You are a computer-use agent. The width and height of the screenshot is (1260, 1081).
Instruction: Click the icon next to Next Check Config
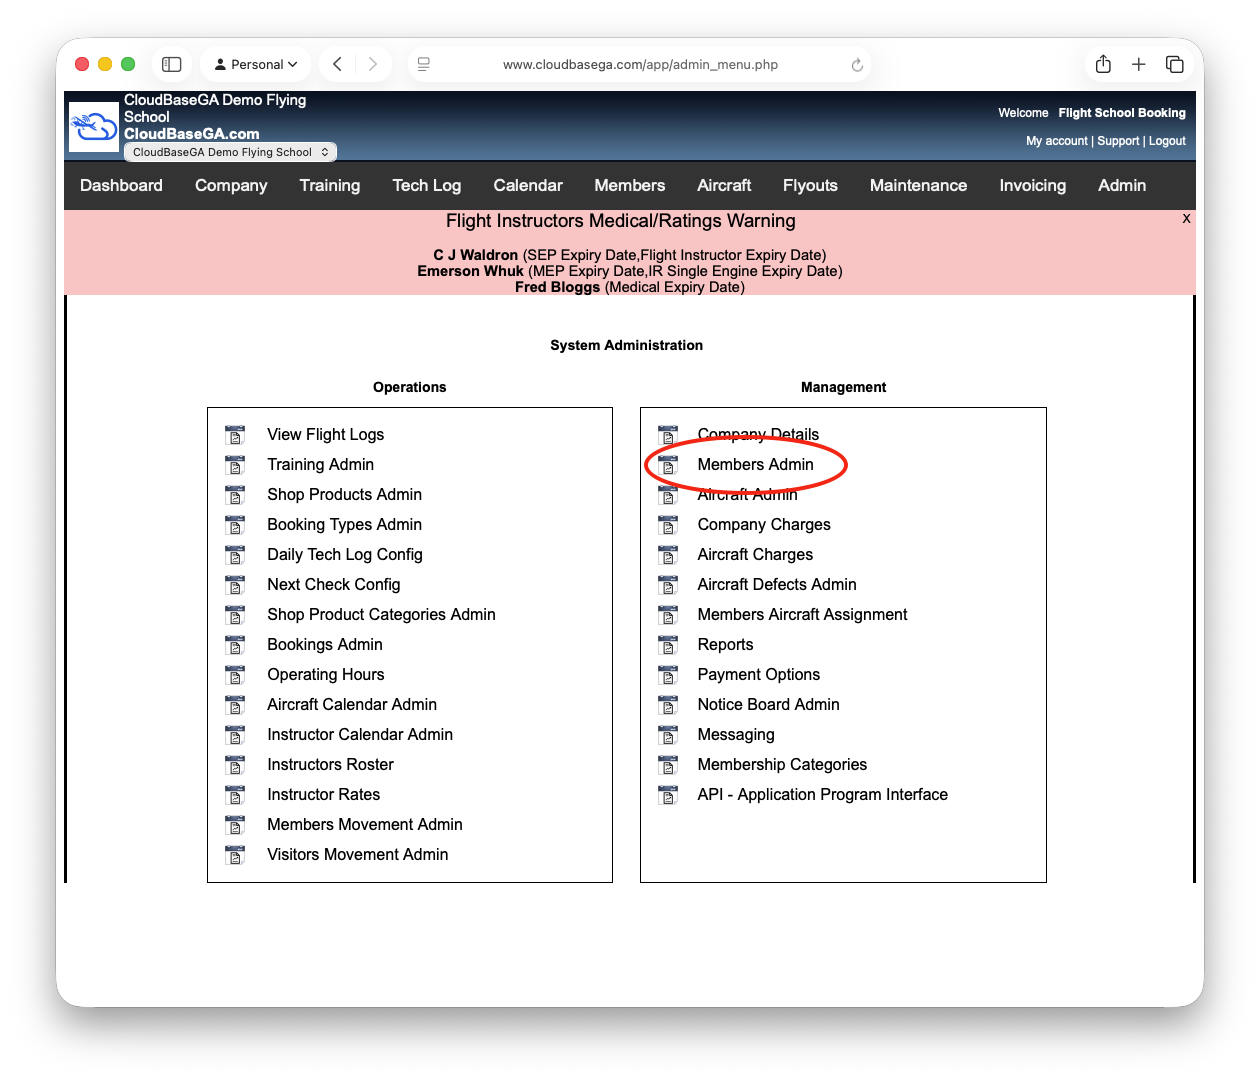[235, 585]
